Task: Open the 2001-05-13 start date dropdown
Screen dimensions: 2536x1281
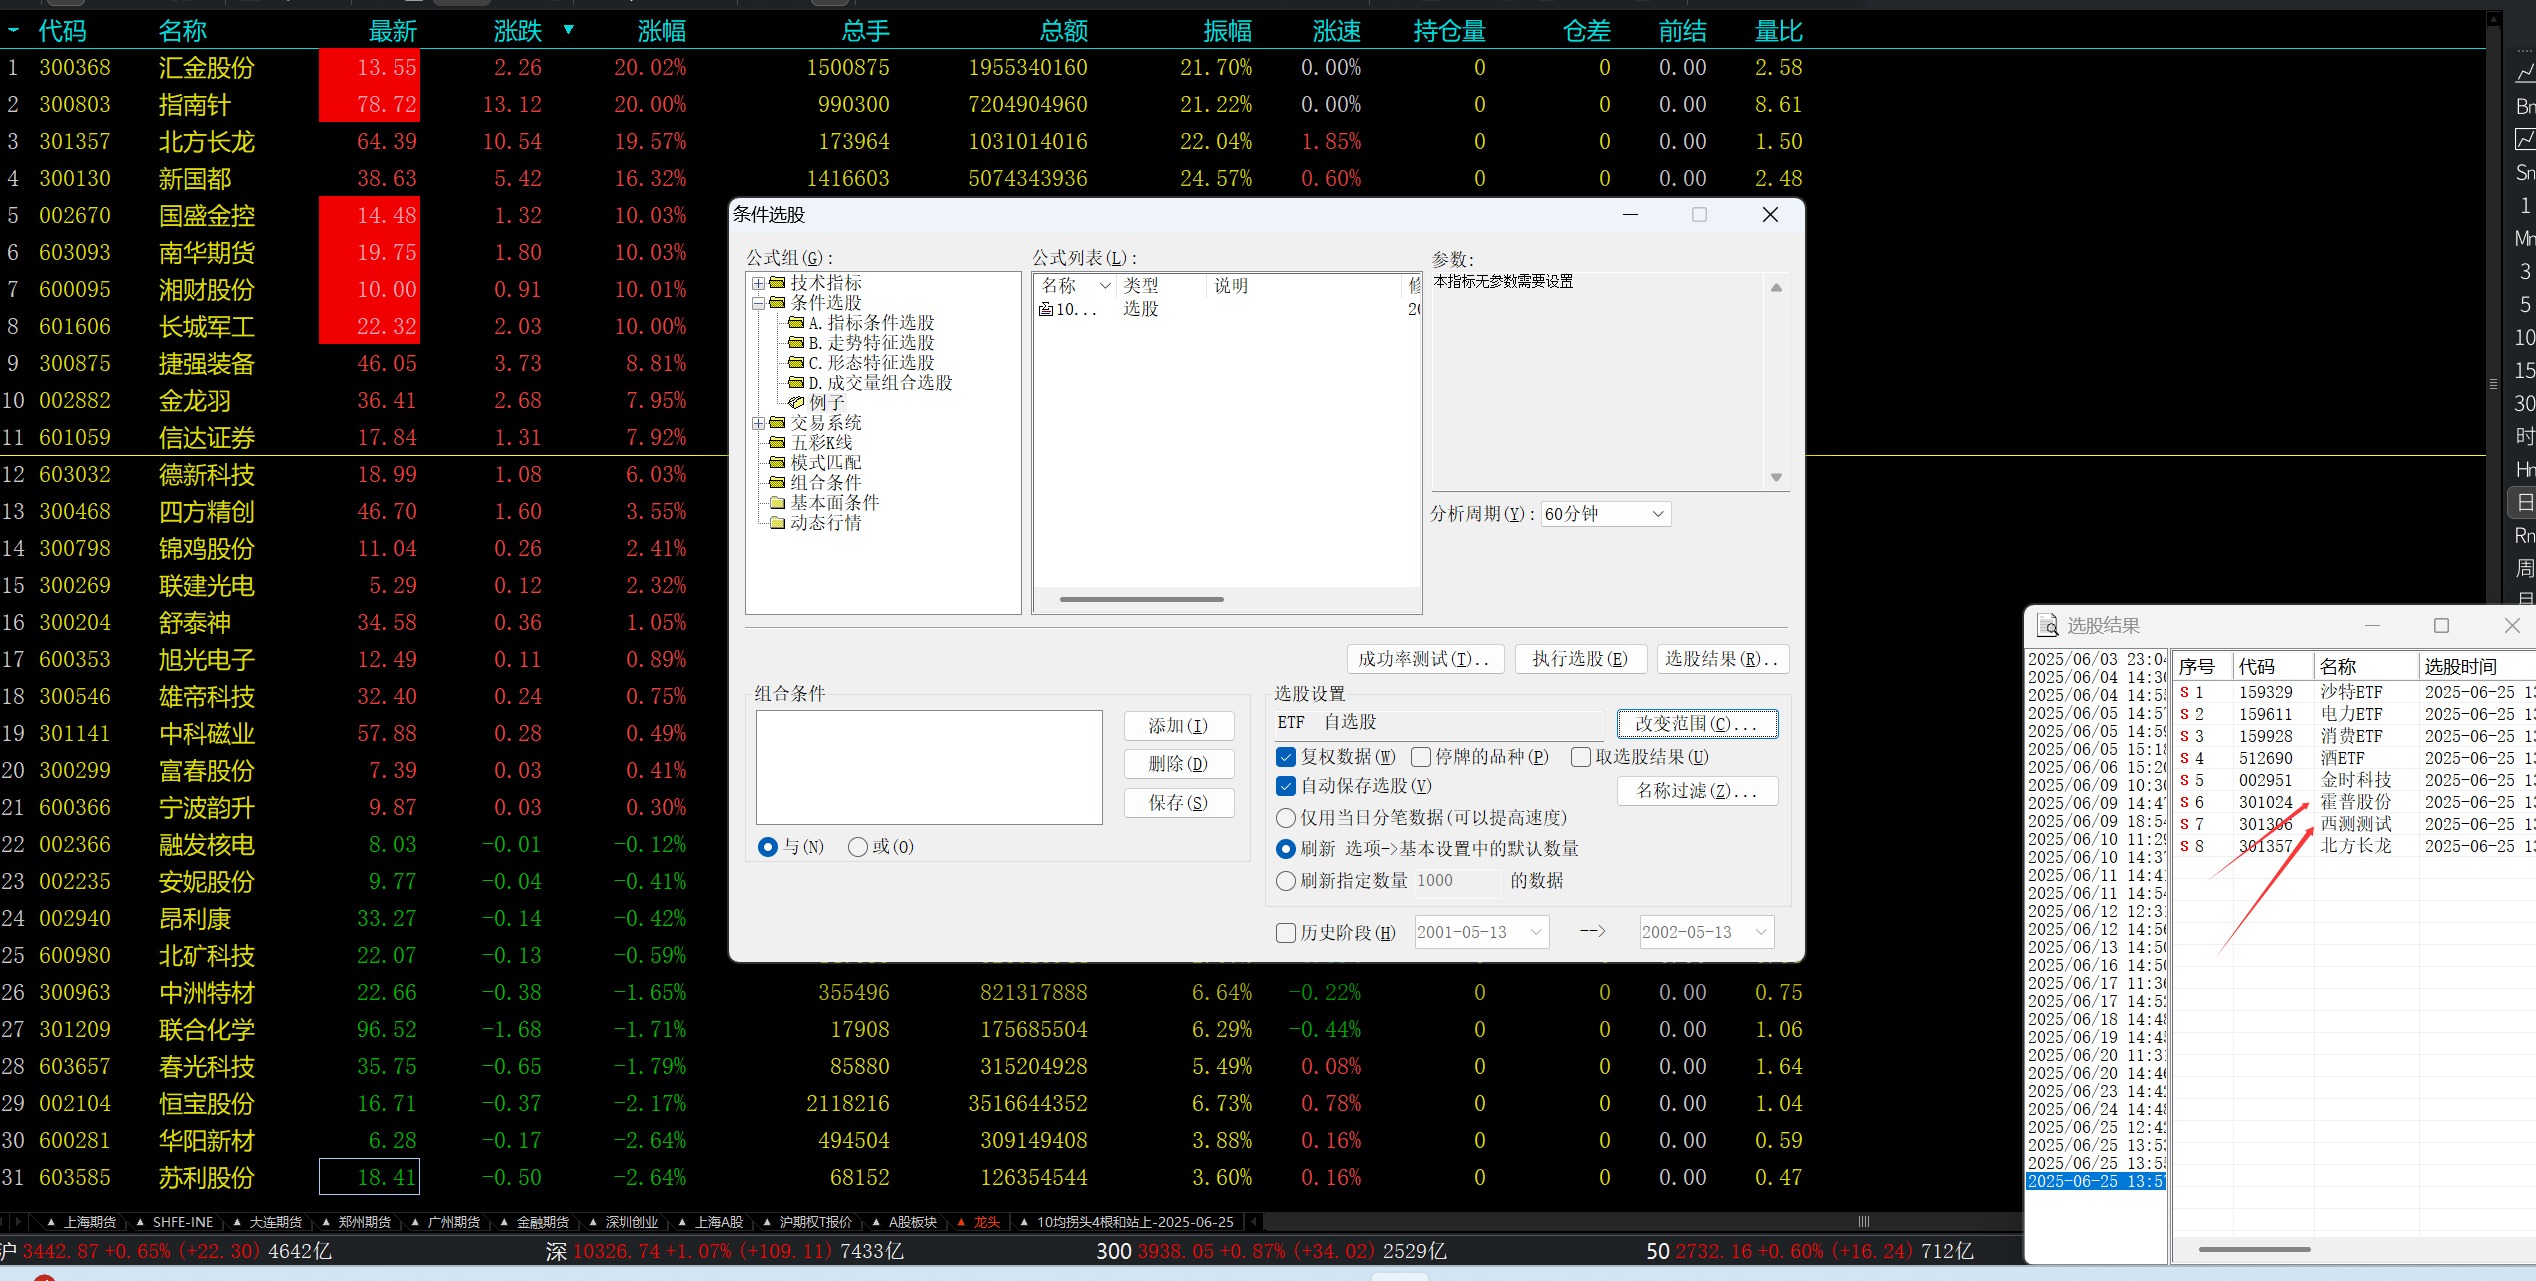Action: pyautogui.click(x=1536, y=933)
